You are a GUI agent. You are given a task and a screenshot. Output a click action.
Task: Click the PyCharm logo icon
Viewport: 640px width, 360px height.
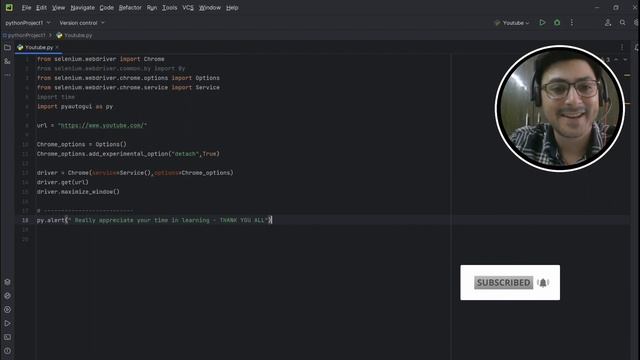(9, 7)
